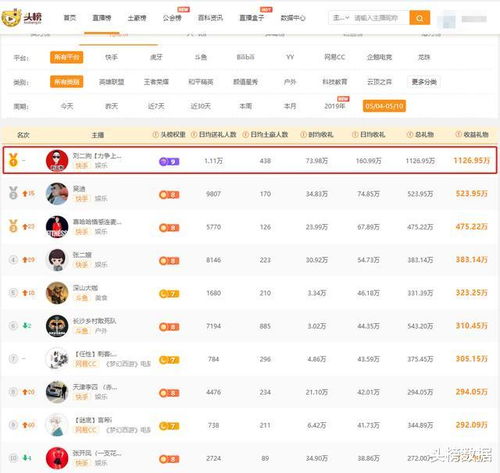The image size is (500, 473).
Task: Set the period to 2019年
Action: coord(335,106)
